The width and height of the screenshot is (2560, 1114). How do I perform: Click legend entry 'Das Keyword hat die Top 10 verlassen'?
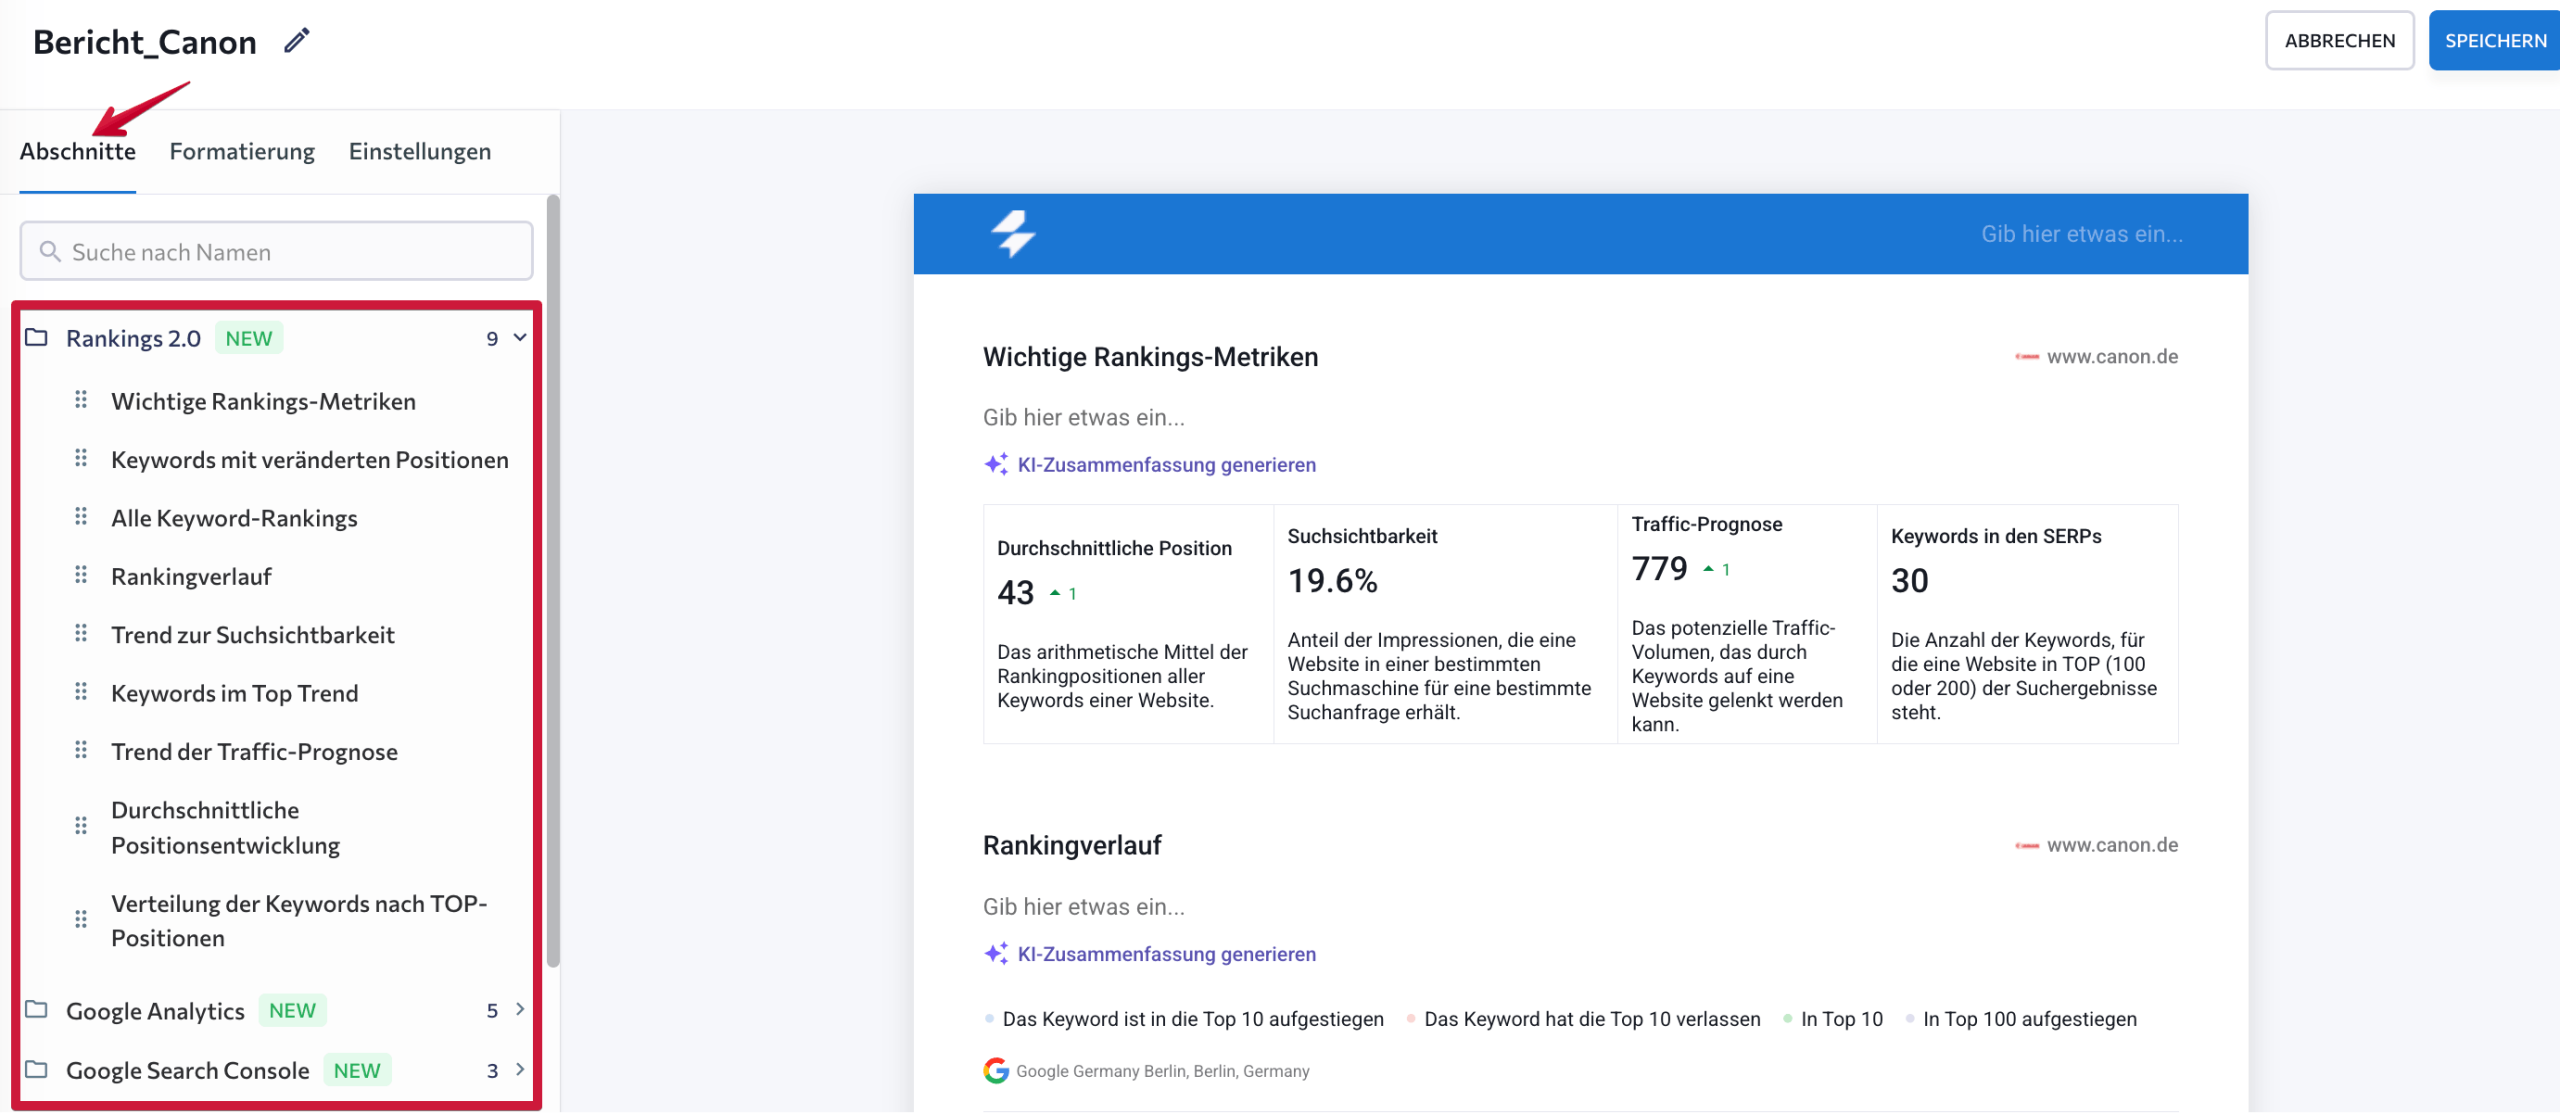click(x=1592, y=1018)
